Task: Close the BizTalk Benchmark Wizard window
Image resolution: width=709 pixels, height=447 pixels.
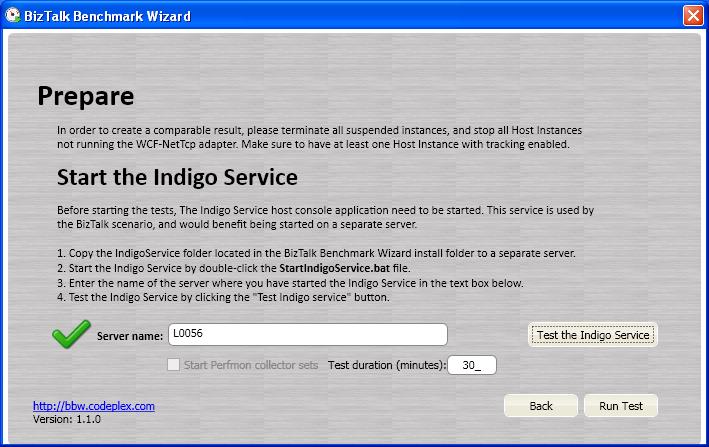Action: (x=693, y=15)
